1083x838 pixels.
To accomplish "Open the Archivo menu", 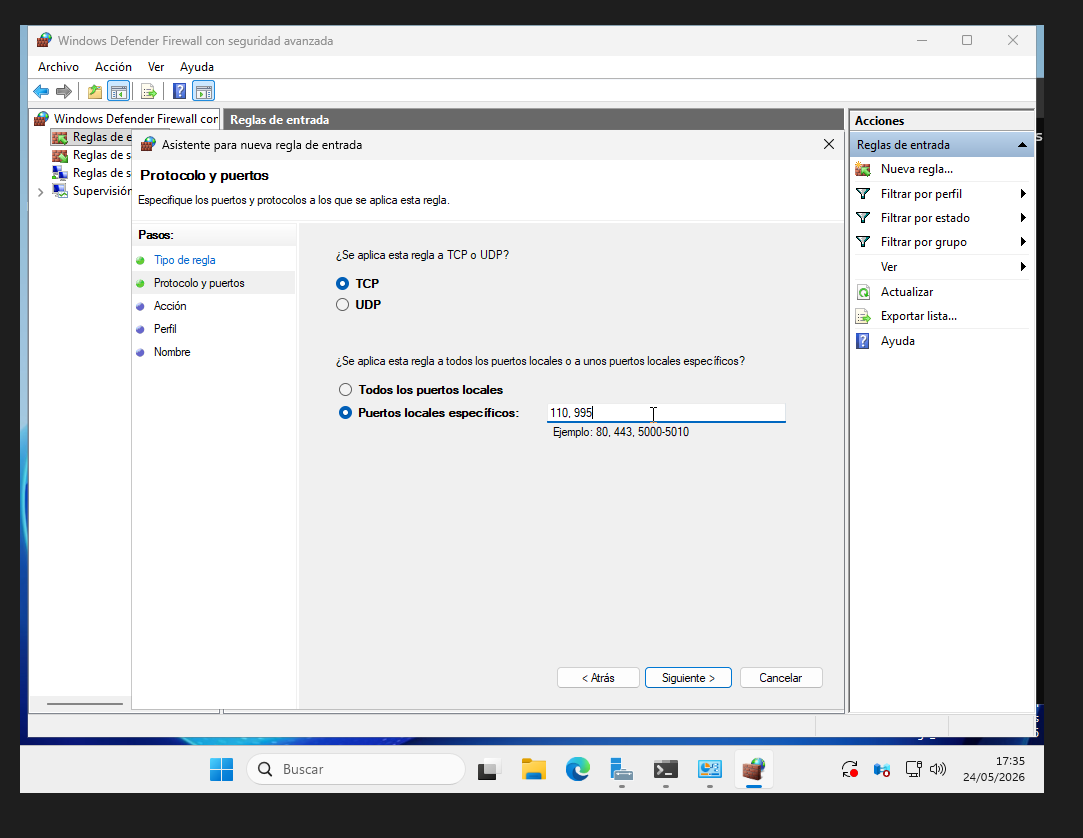I will pos(58,67).
